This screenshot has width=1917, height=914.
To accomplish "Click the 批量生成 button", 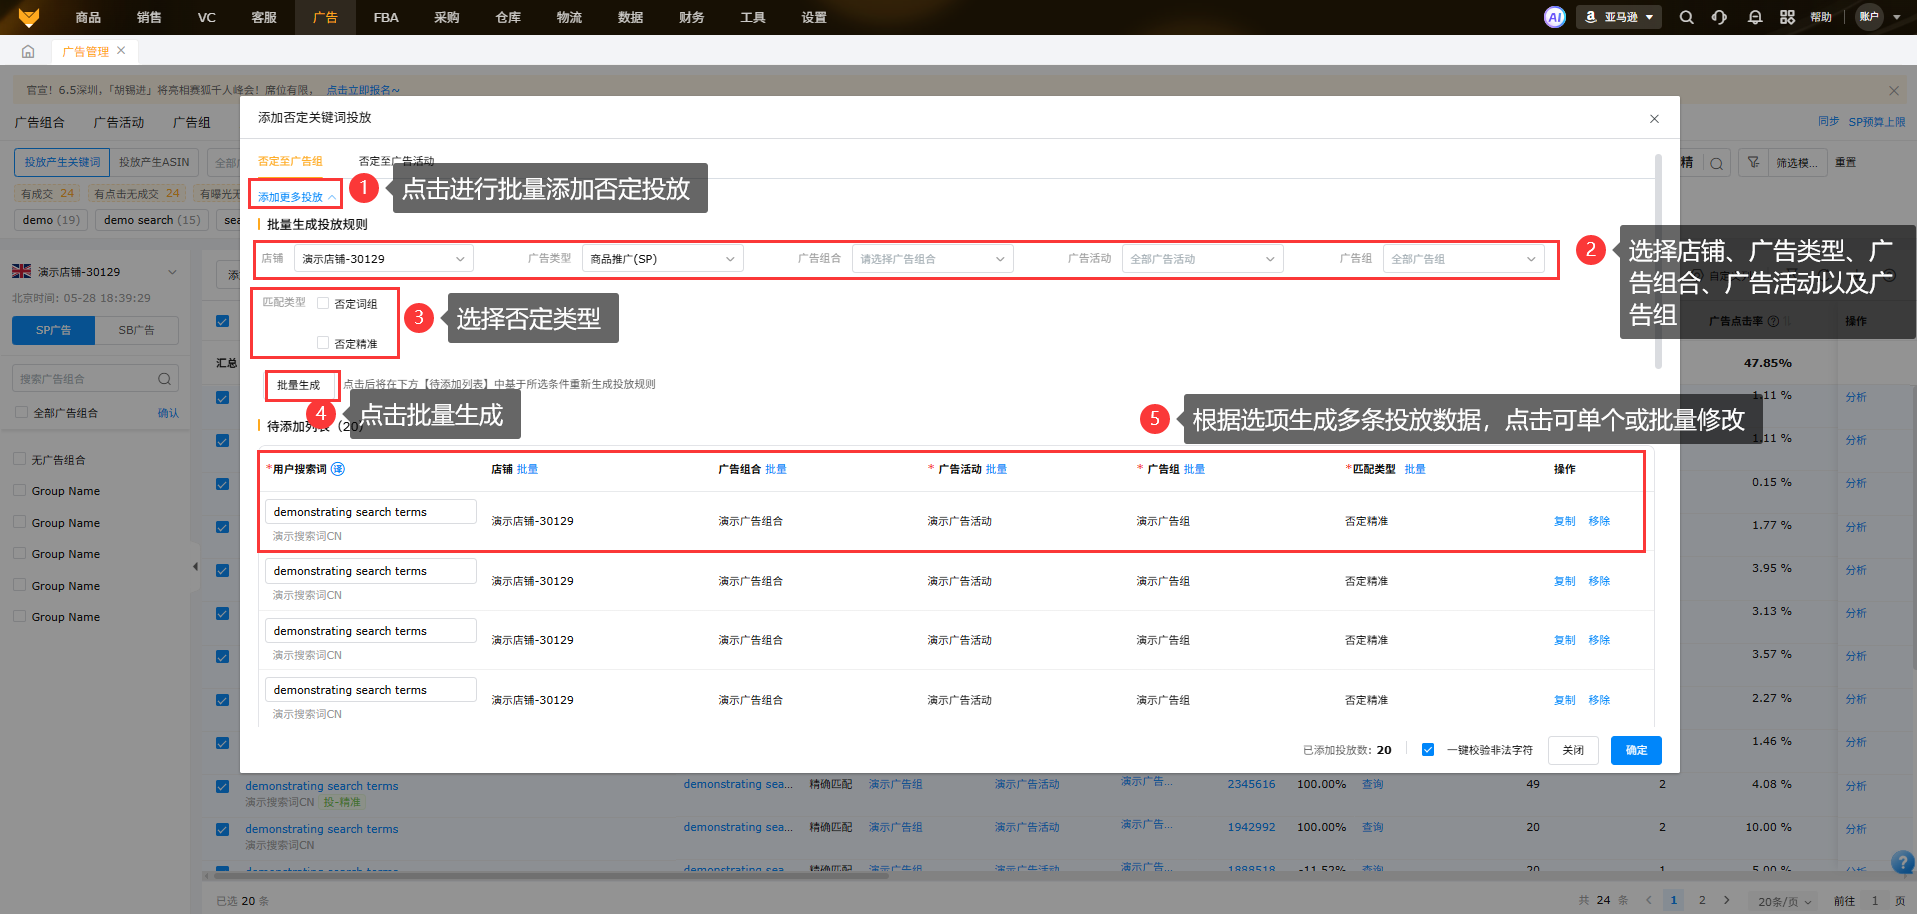I will click(x=298, y=385).
